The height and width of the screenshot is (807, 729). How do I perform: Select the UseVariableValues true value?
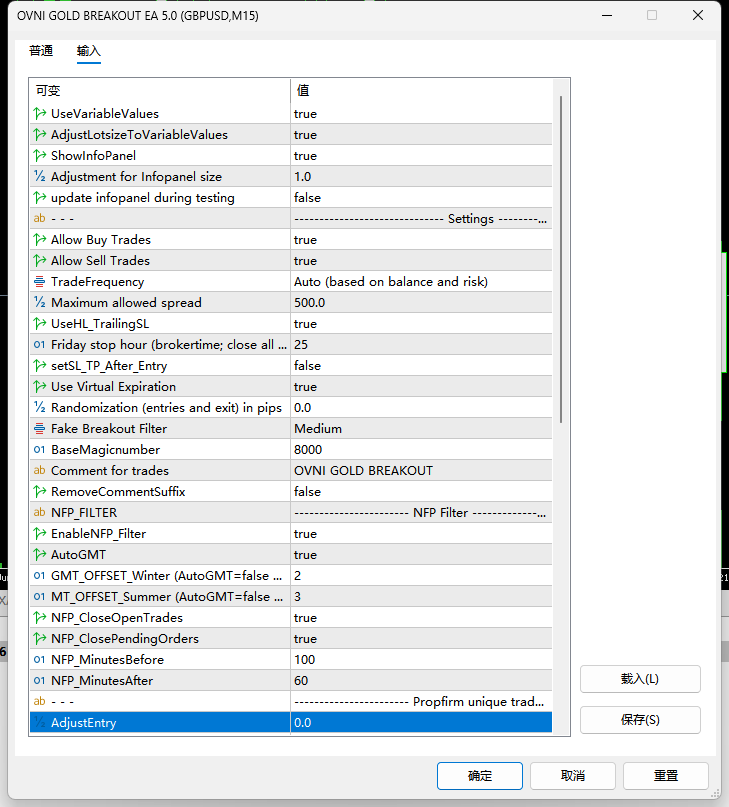[421, 113]
